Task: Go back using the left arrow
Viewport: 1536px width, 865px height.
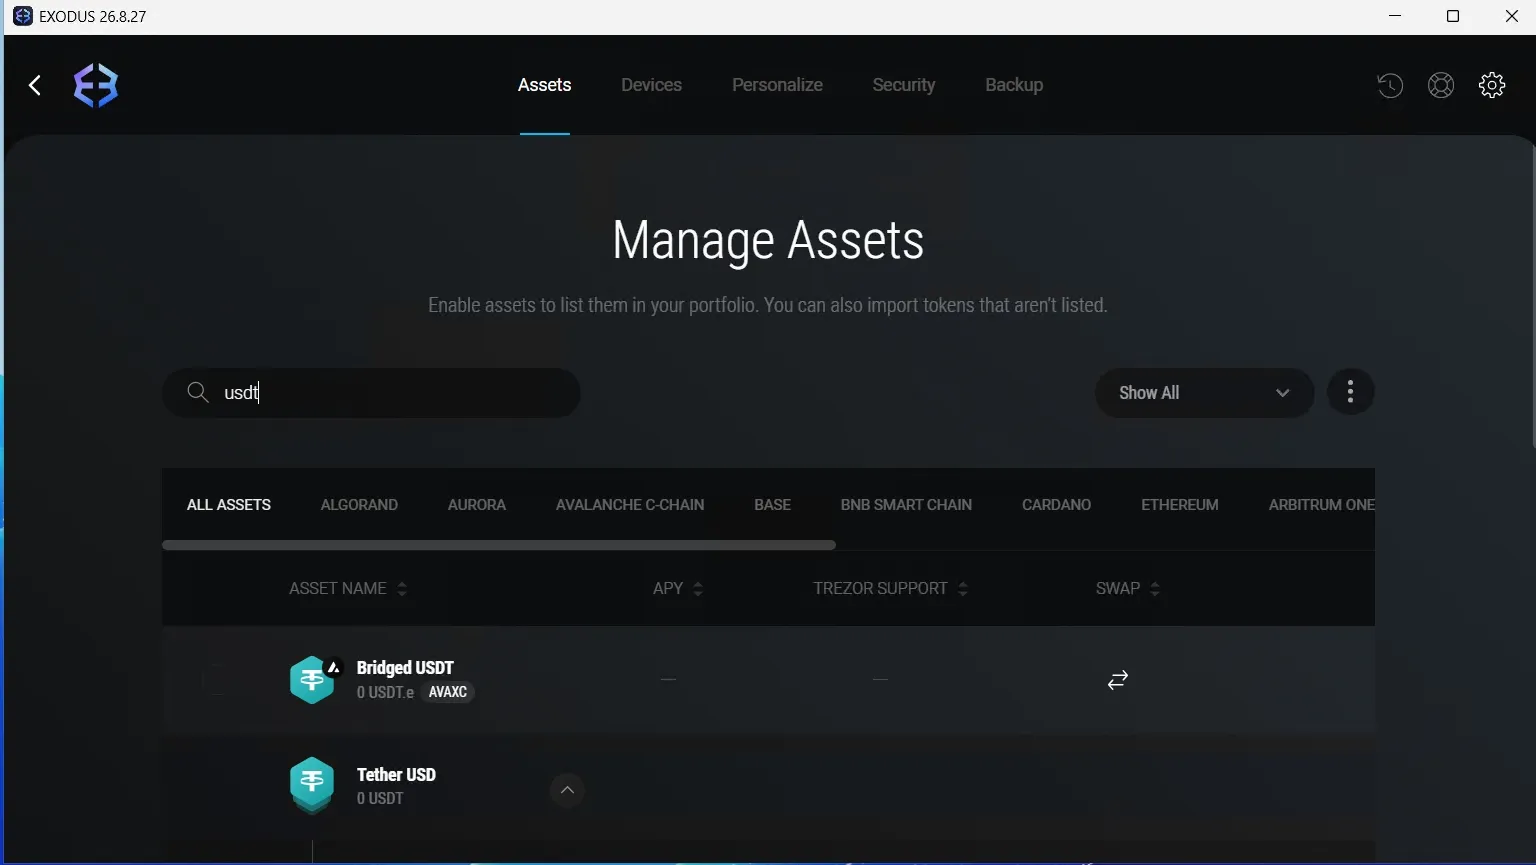Action: click(x=35, y=86)
